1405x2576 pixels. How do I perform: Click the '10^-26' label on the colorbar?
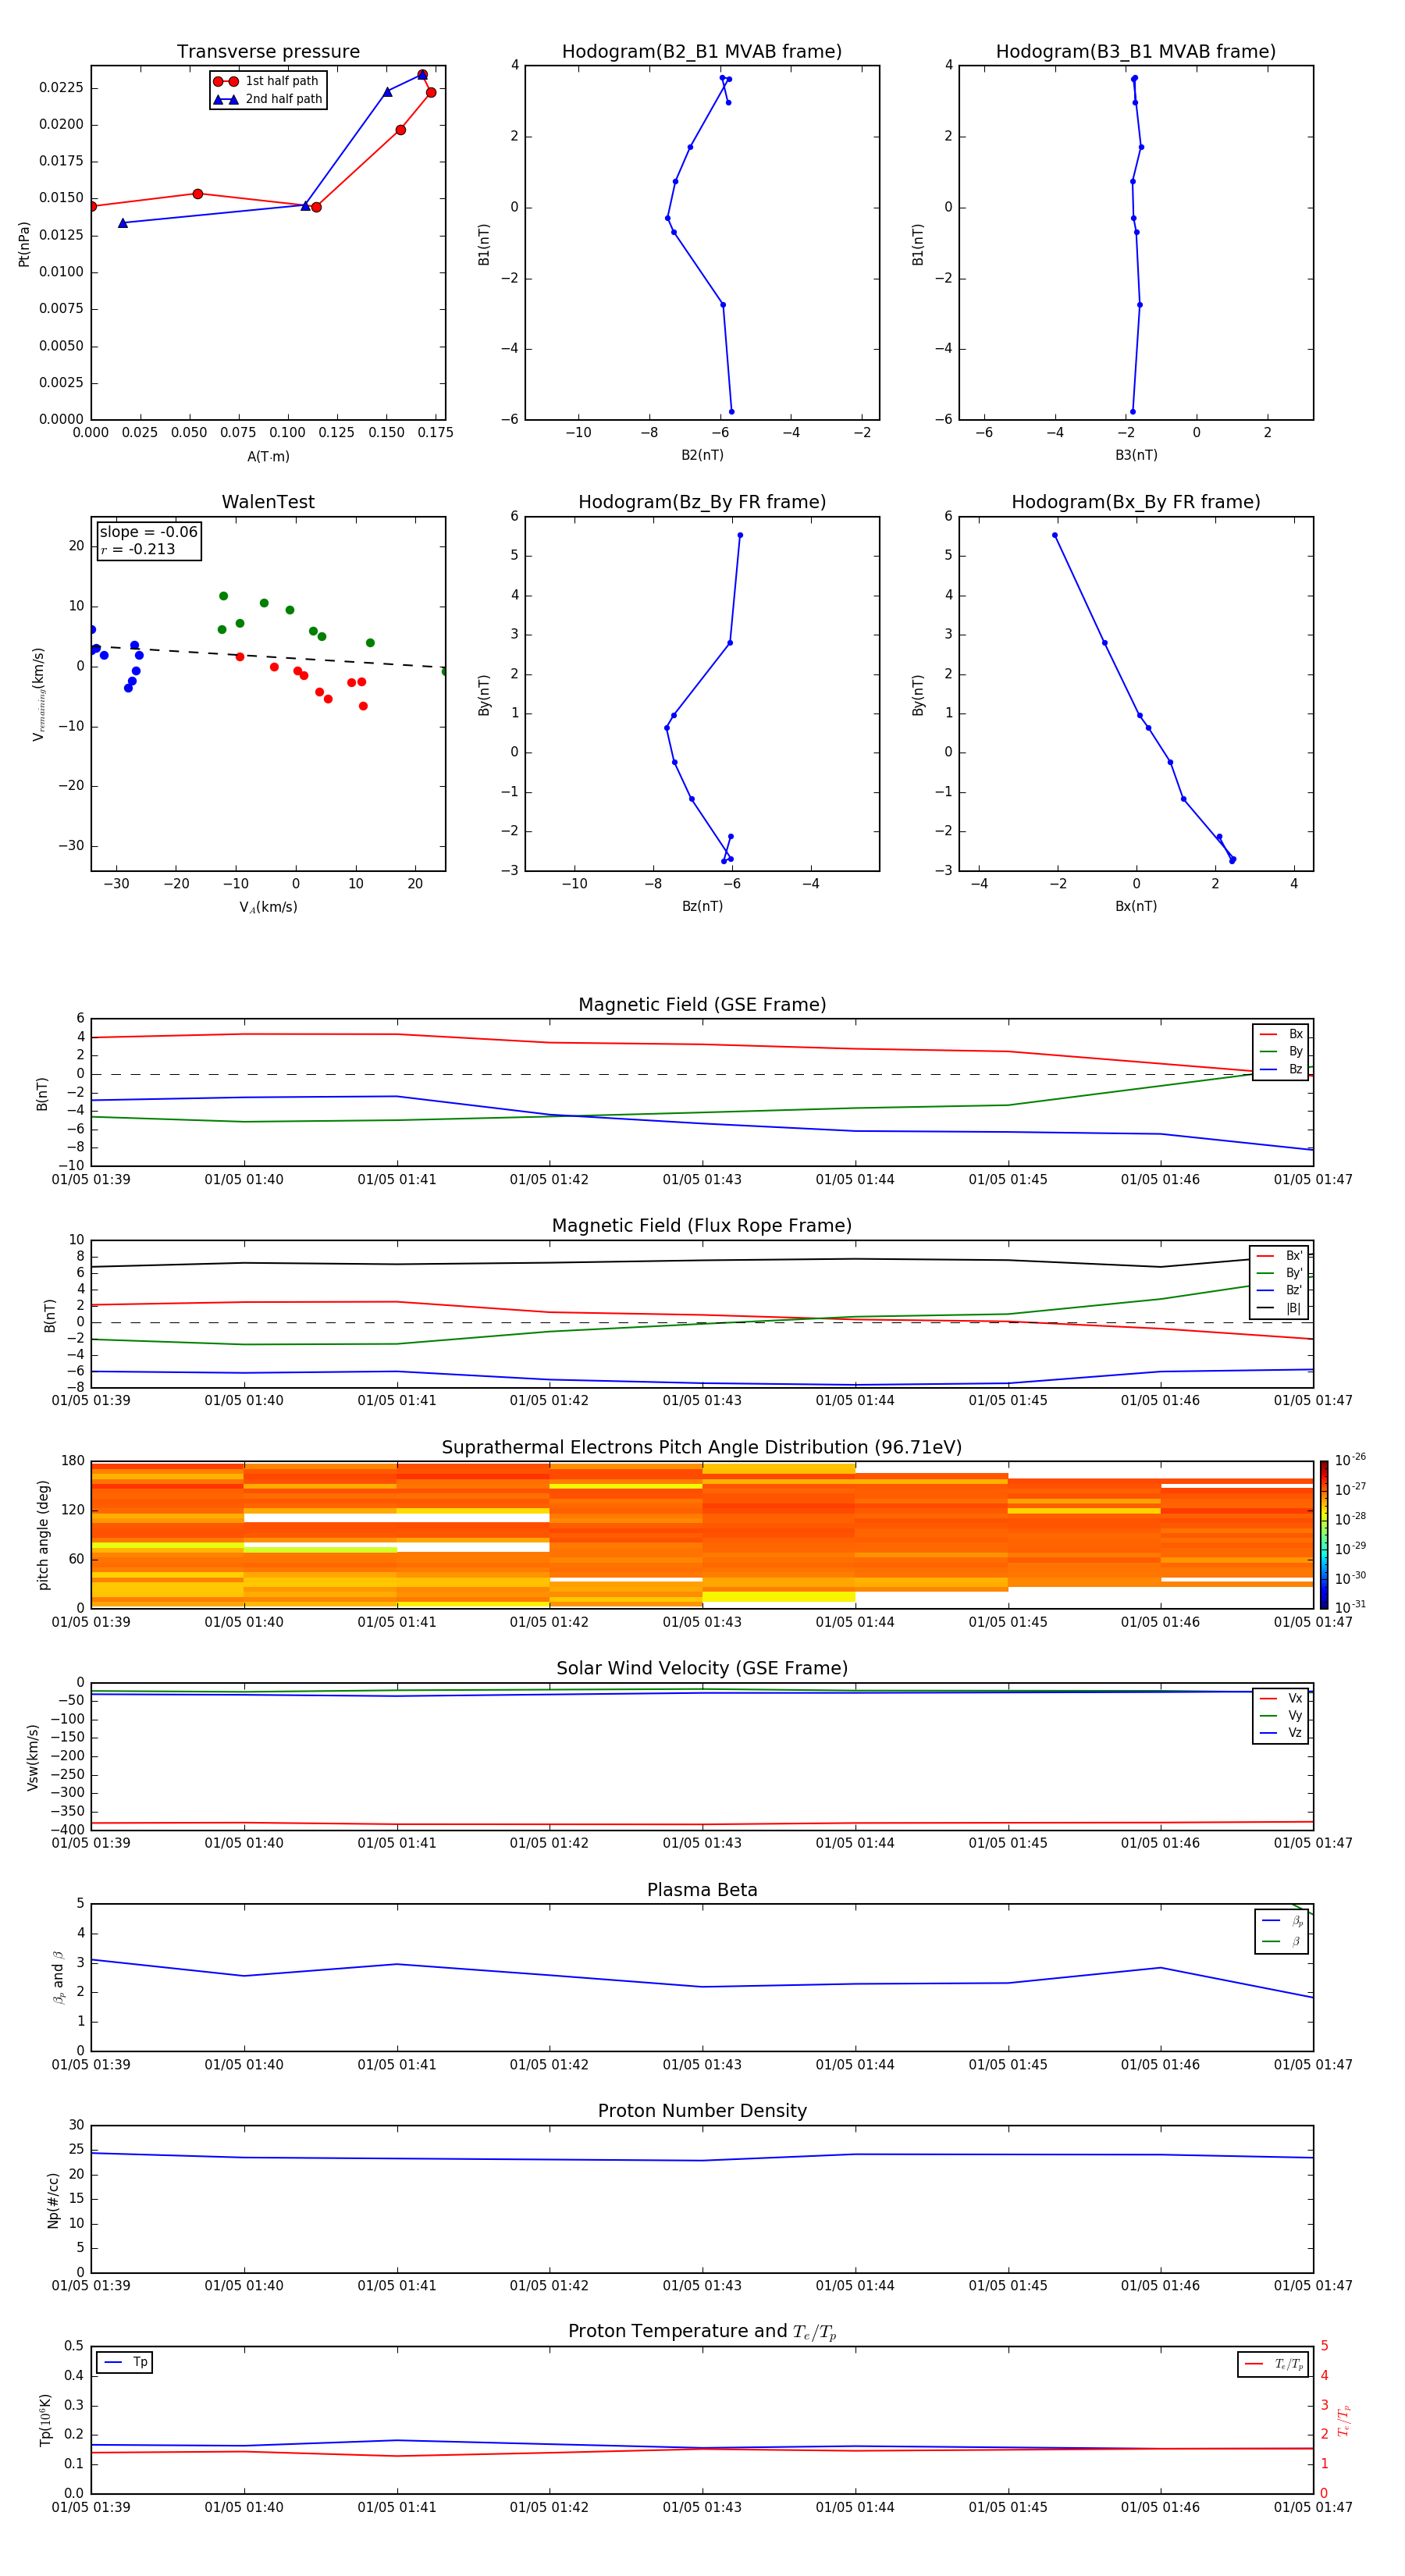coord(1350,1460)
